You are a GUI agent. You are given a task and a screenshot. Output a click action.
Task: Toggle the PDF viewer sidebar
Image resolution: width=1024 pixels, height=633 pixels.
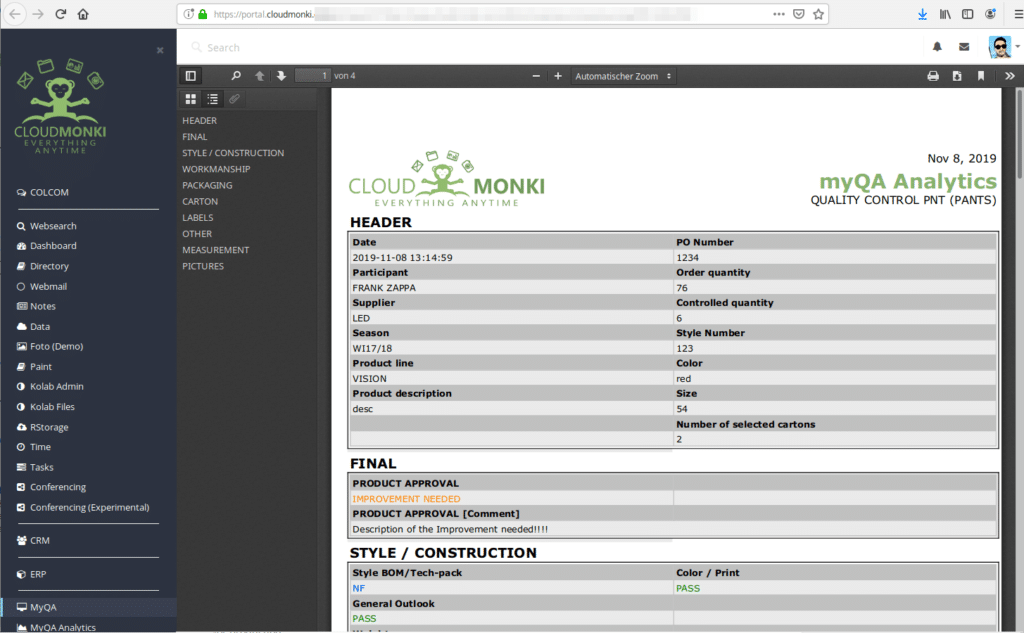pyautogui.click(x=190, y=76)
